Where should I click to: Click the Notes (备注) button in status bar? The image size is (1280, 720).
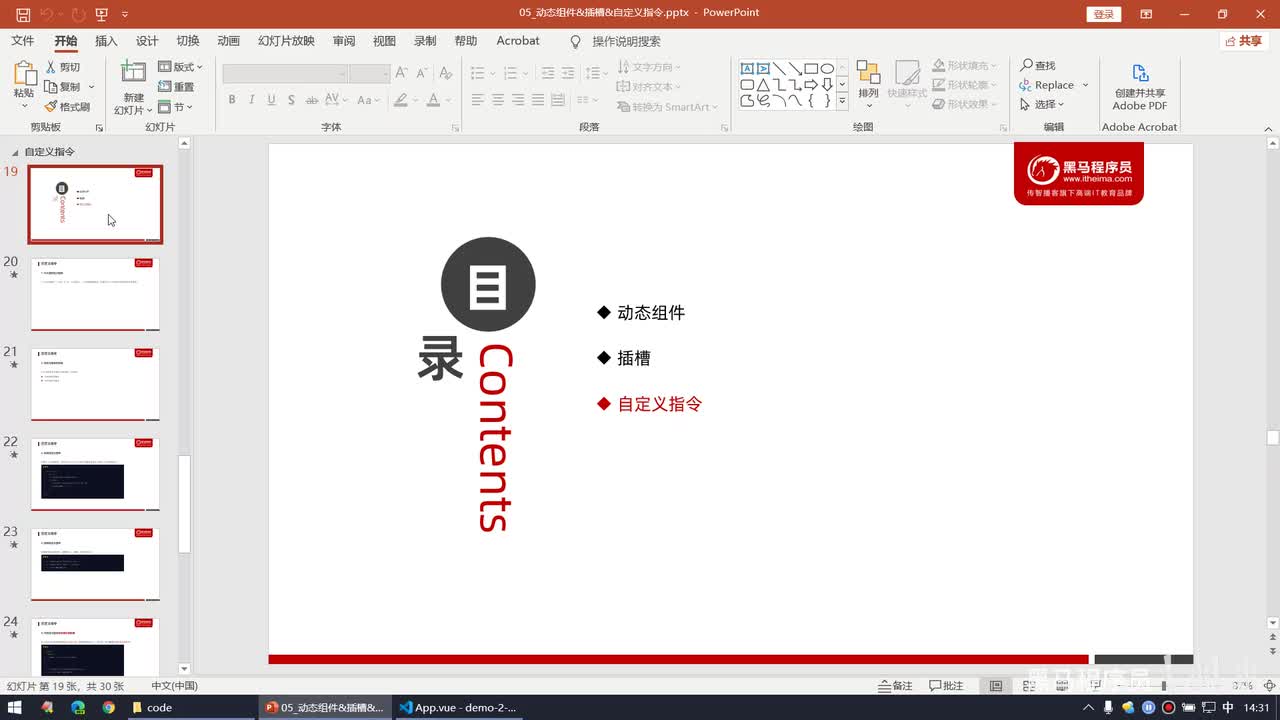click(x=895, y=685)
